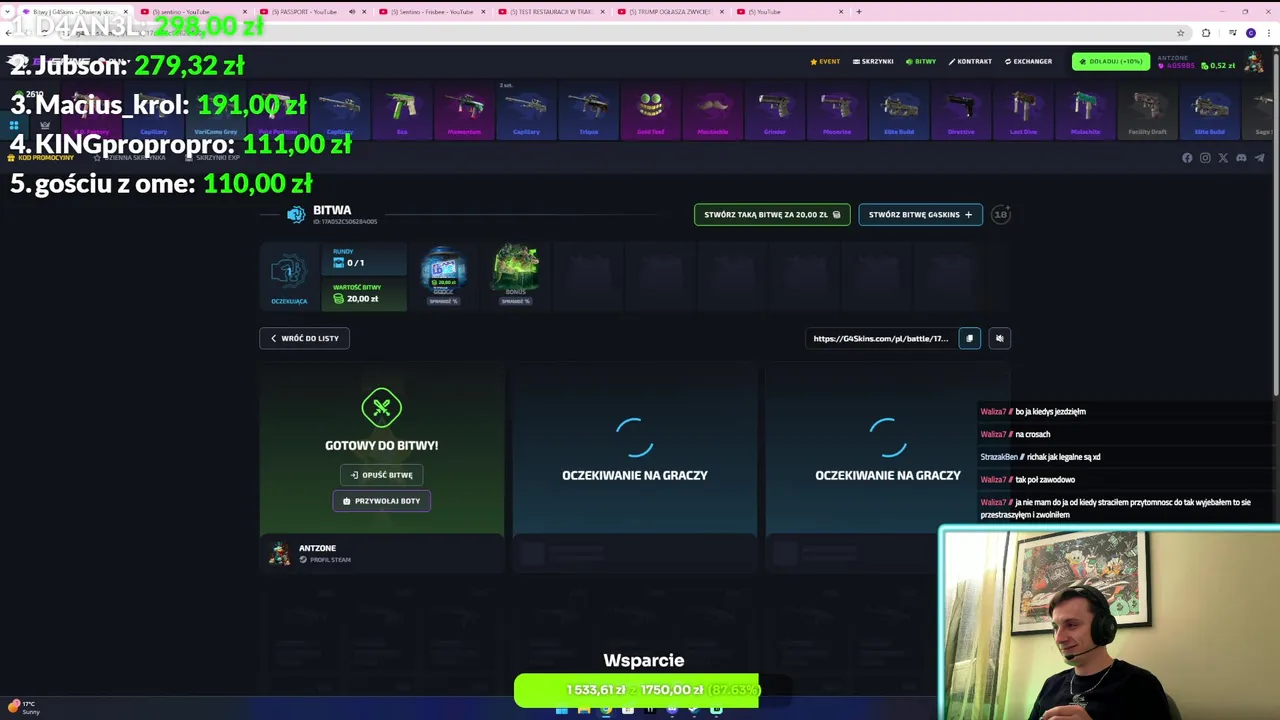Image resolution: width=1280 pixels, height=720 pixels.
Task: Click the 18+ age badge icon
Action: [x=1000, y=214]
